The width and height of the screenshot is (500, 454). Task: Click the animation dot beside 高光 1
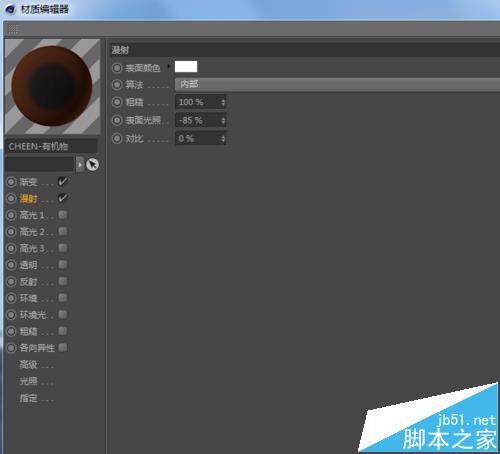(11, 215)
